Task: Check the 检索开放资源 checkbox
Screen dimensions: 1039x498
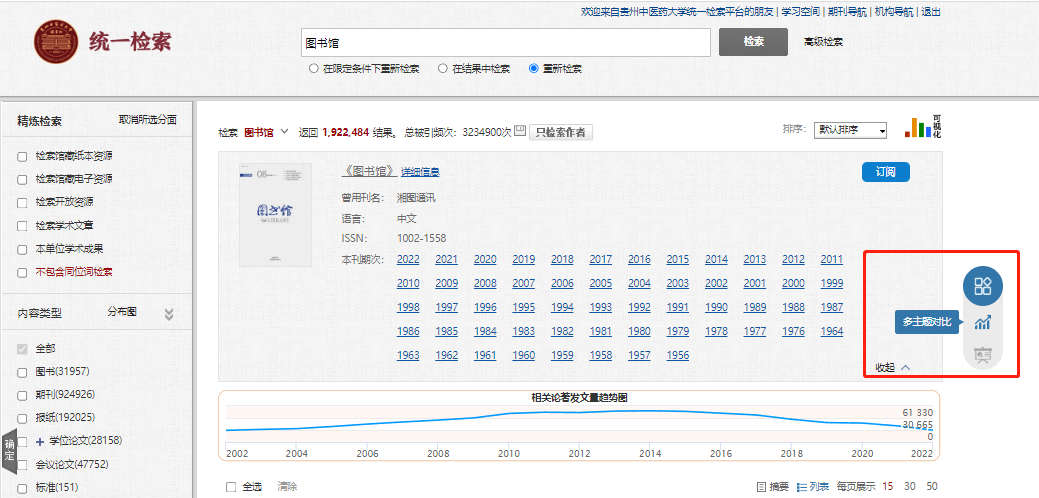Action: point(22,202)
